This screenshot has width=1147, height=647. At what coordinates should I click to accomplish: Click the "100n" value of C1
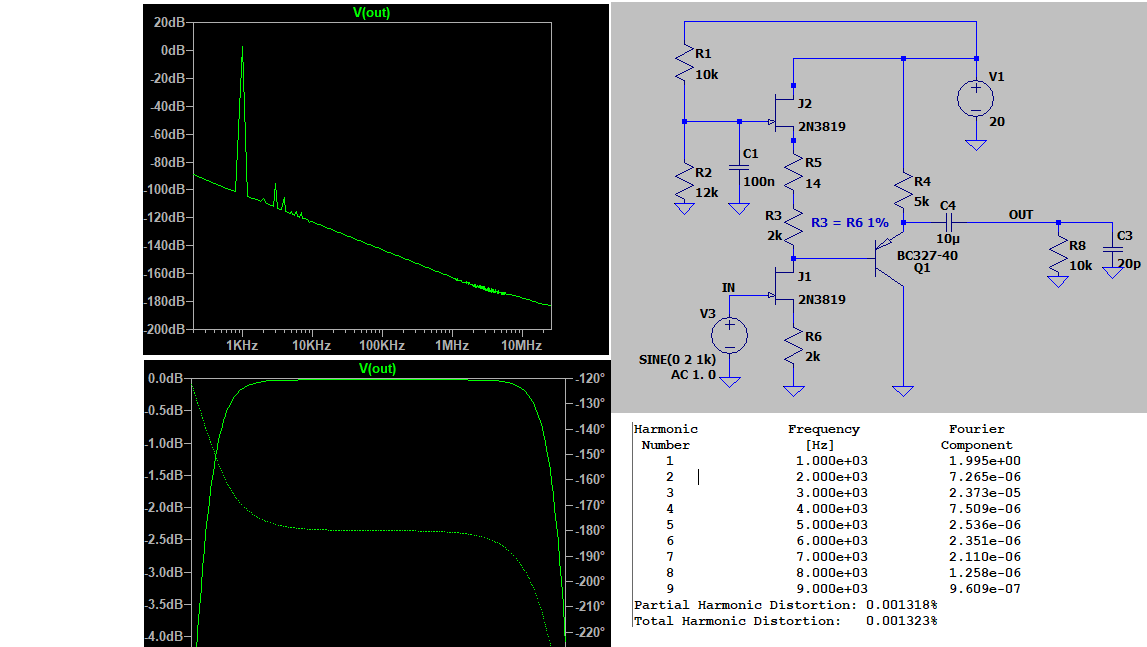pyautogui.click(x=759, y=182)
